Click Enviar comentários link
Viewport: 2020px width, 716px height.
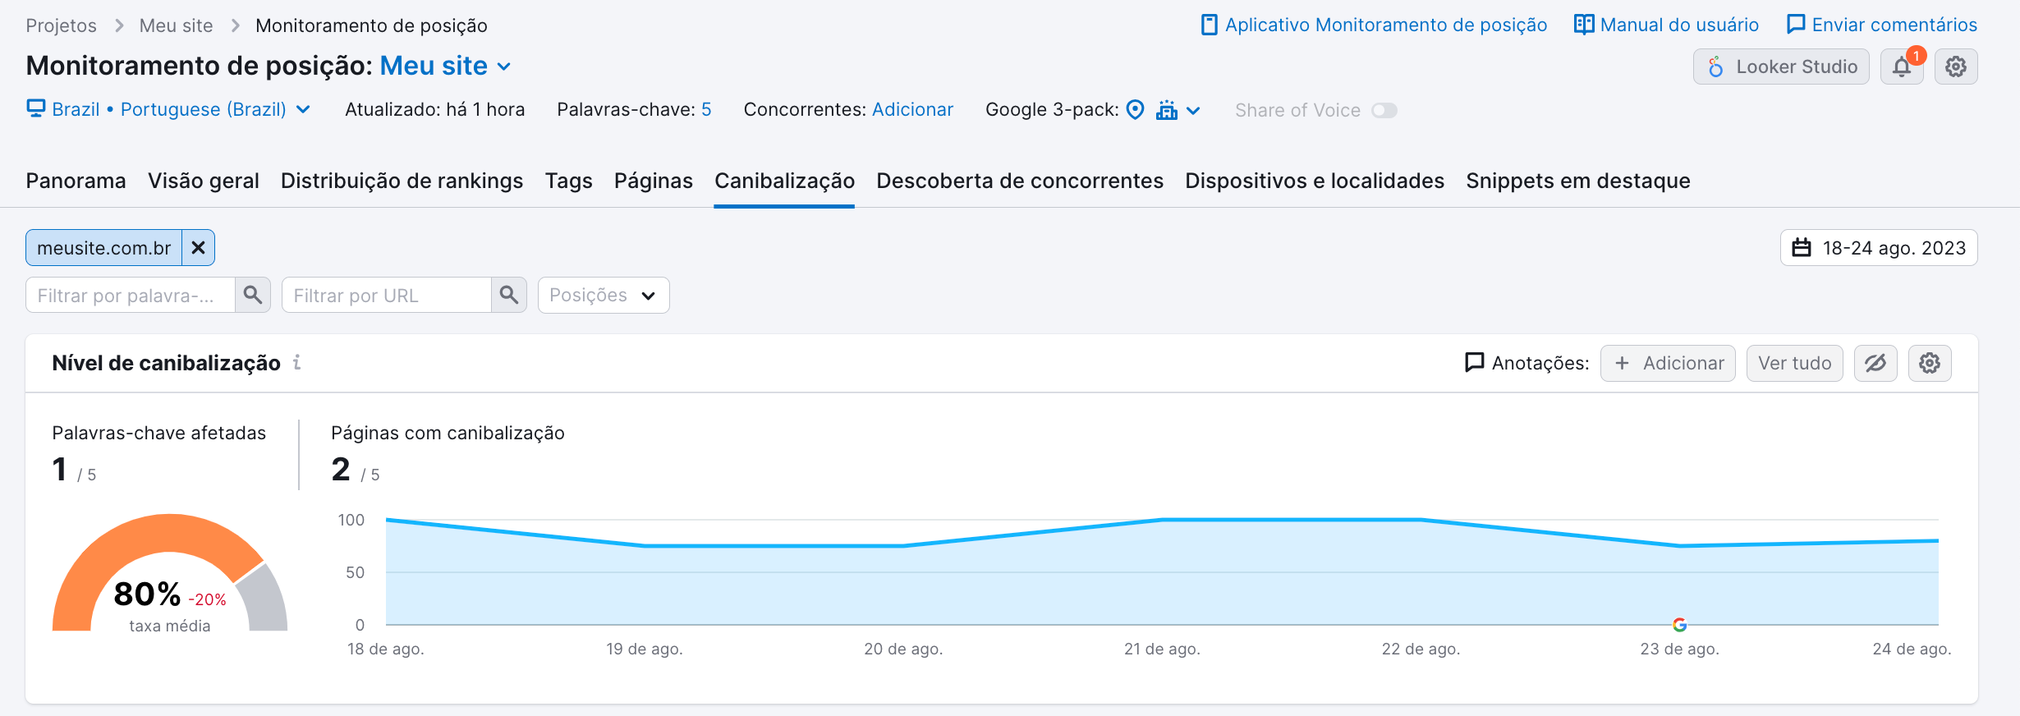[x=1882, y=25]
